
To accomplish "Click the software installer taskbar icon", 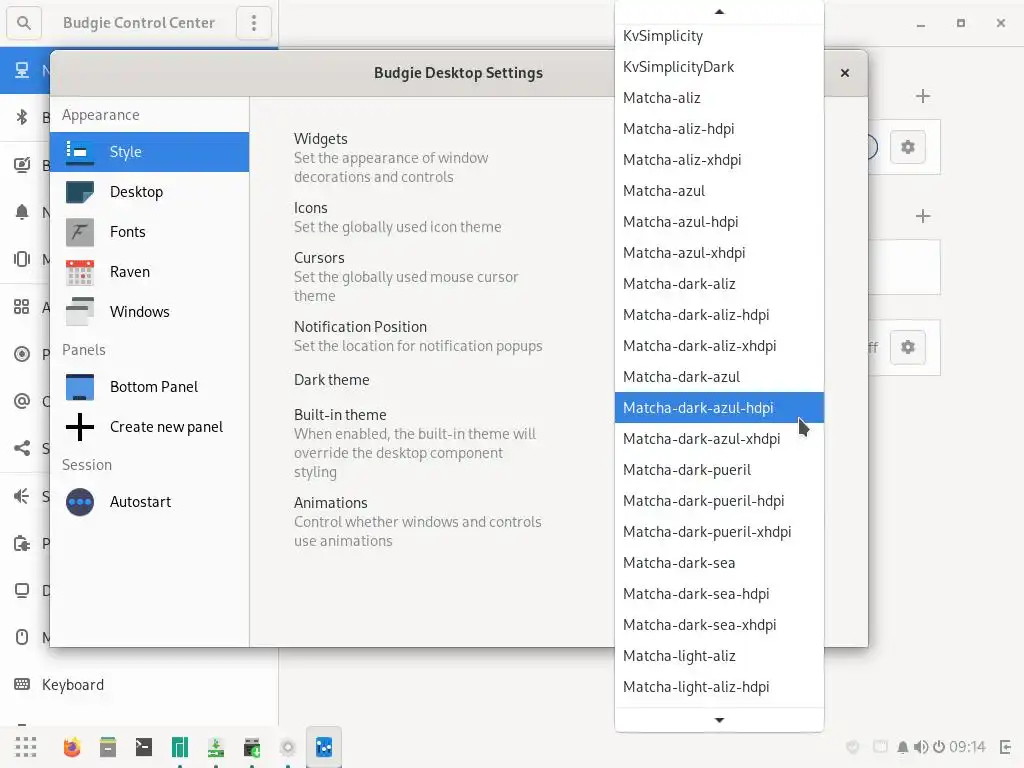I will click(x=216, y=746).
